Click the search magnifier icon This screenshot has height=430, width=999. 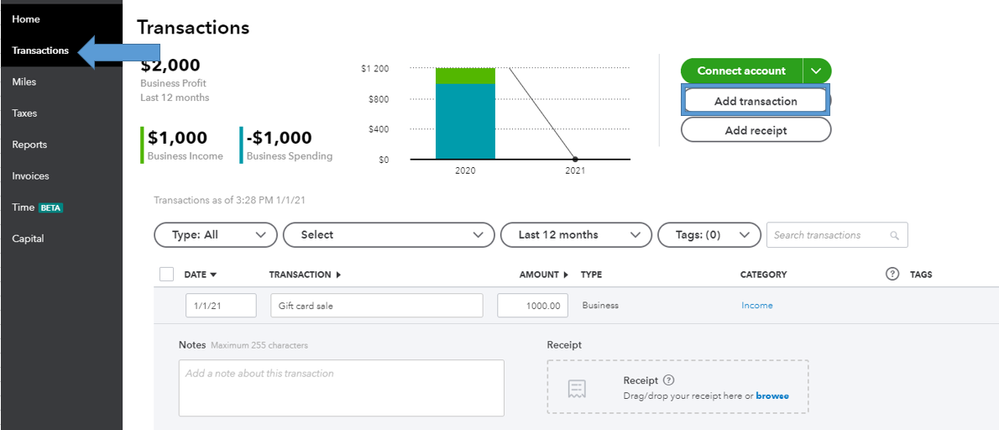pos(894,235)
